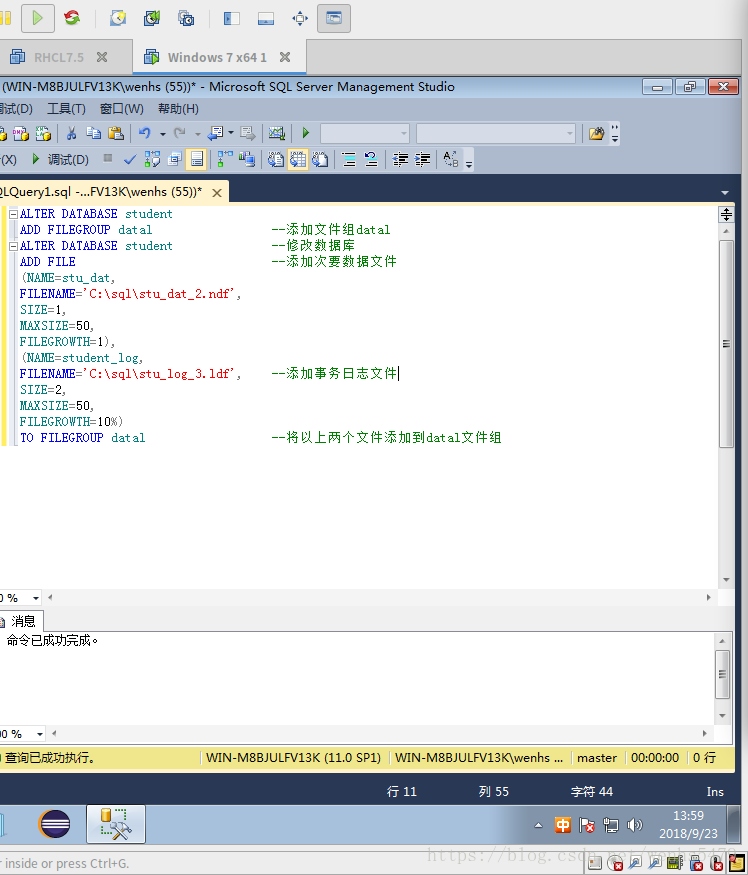
Task: Toggle include actual execution plan
Action: click(x=224, y=160)
